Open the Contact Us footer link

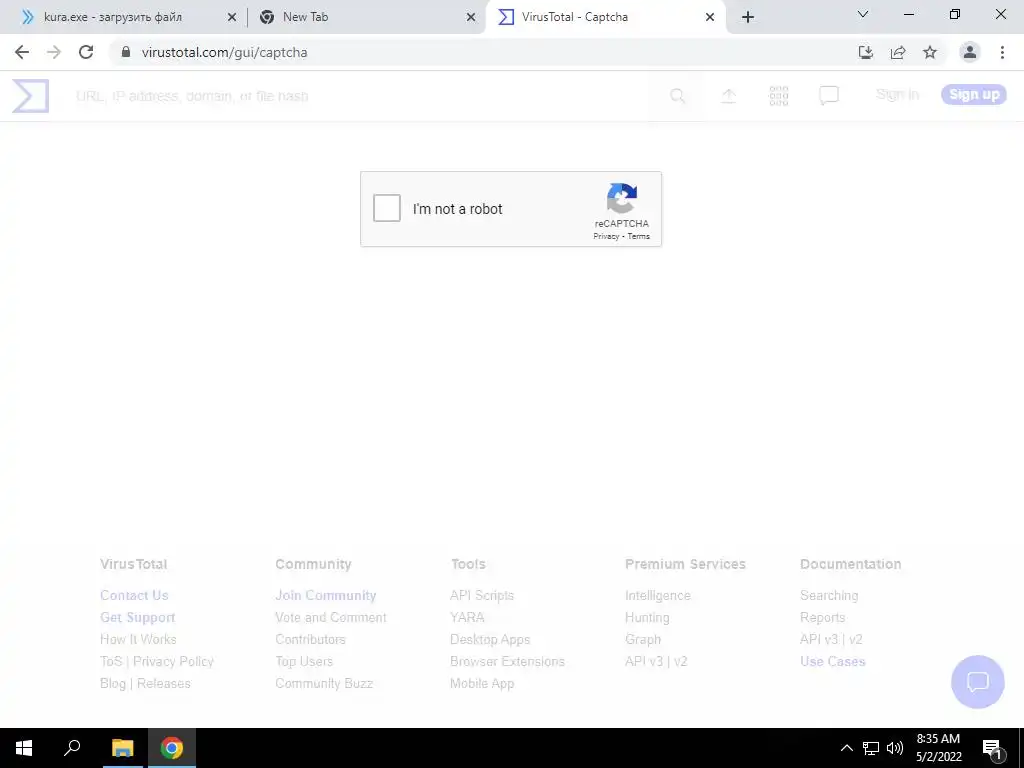pyautogui.click(x=135, y=596)
